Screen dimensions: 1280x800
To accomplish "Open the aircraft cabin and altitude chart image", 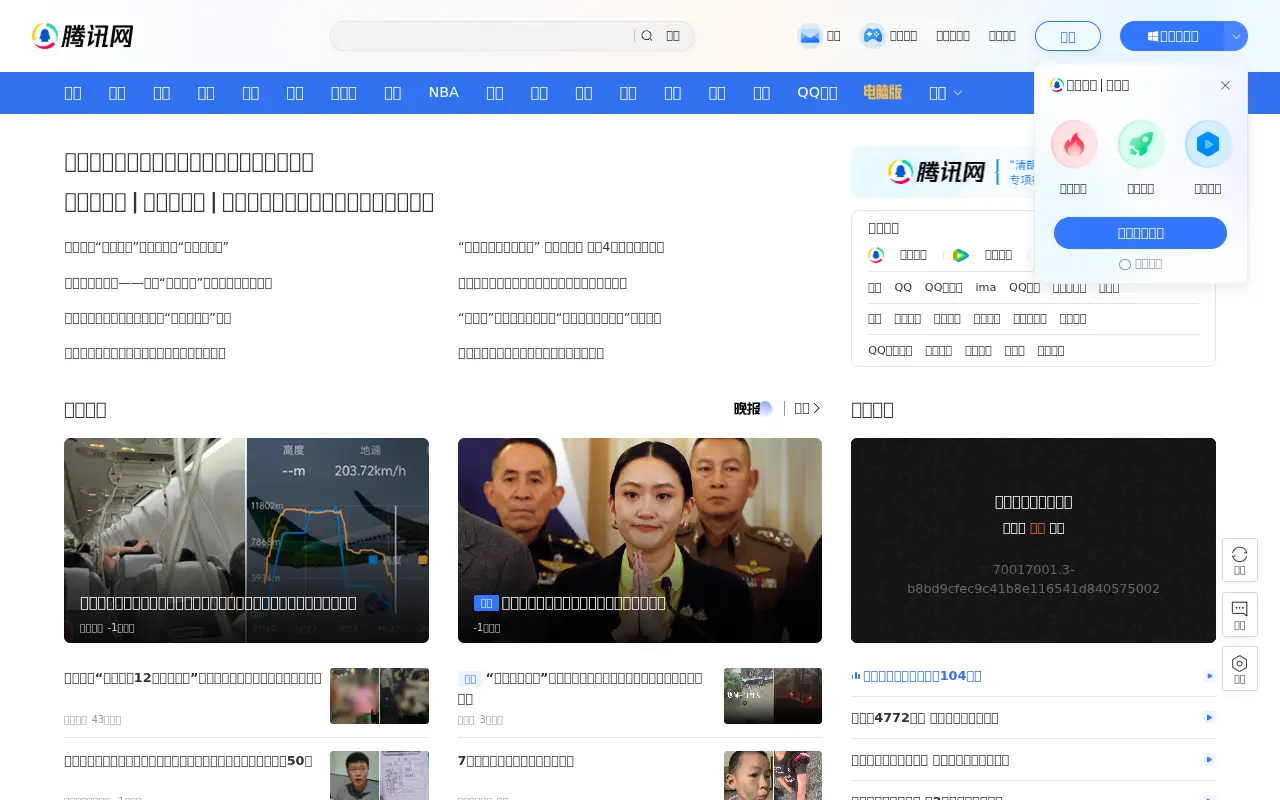I will click(246, 540).
